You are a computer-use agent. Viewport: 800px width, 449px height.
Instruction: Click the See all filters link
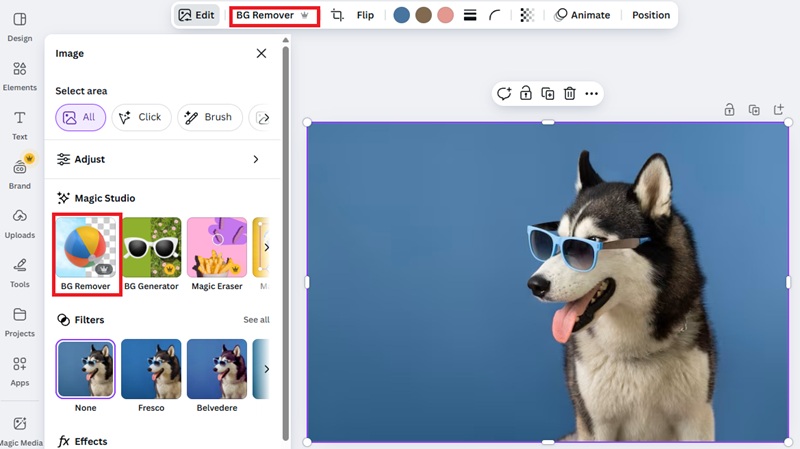(256, 320)
